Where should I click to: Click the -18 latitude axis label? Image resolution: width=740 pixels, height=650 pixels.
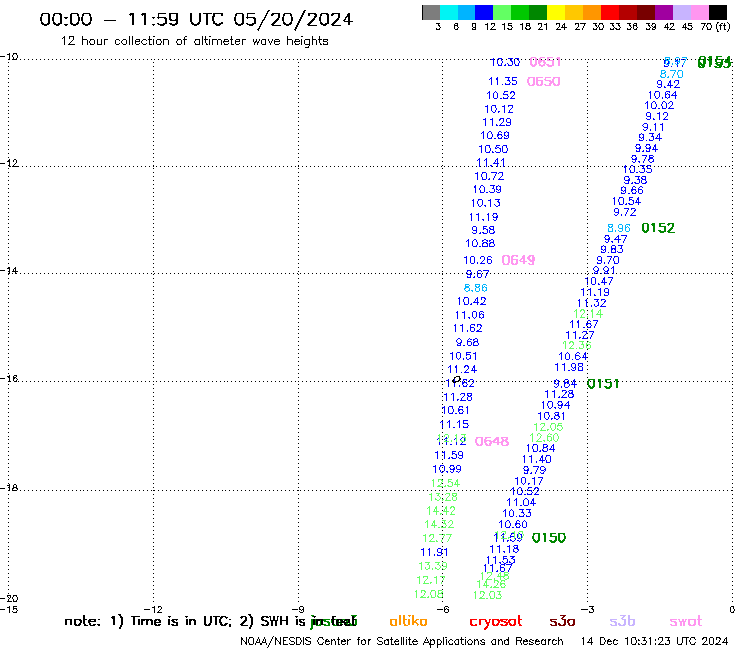pos(9,488)
